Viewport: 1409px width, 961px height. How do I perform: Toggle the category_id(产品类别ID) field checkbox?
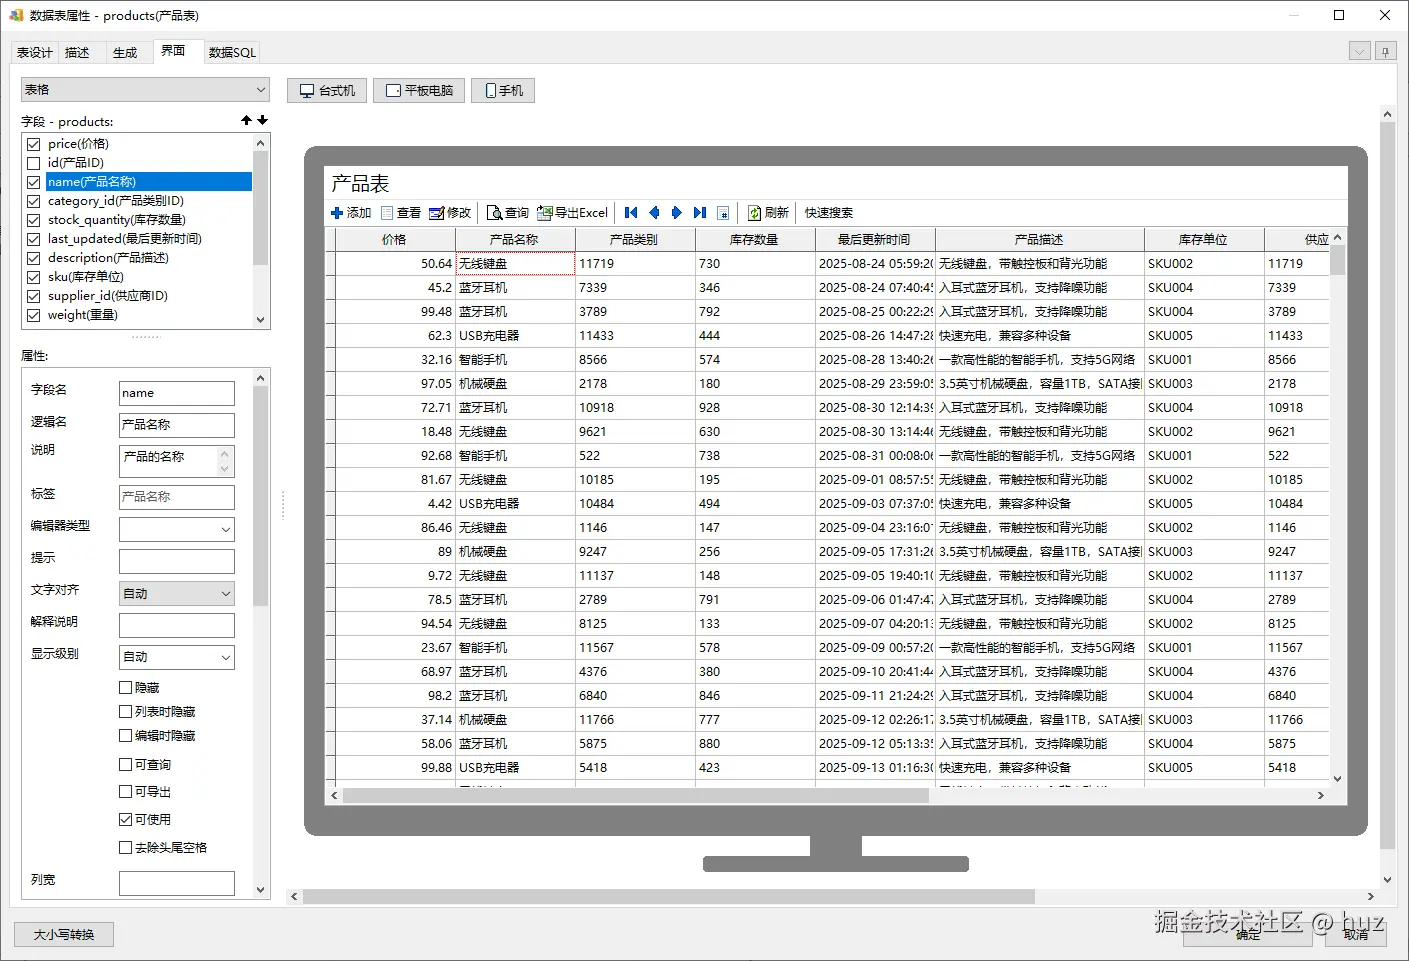[x=34, y=201]
